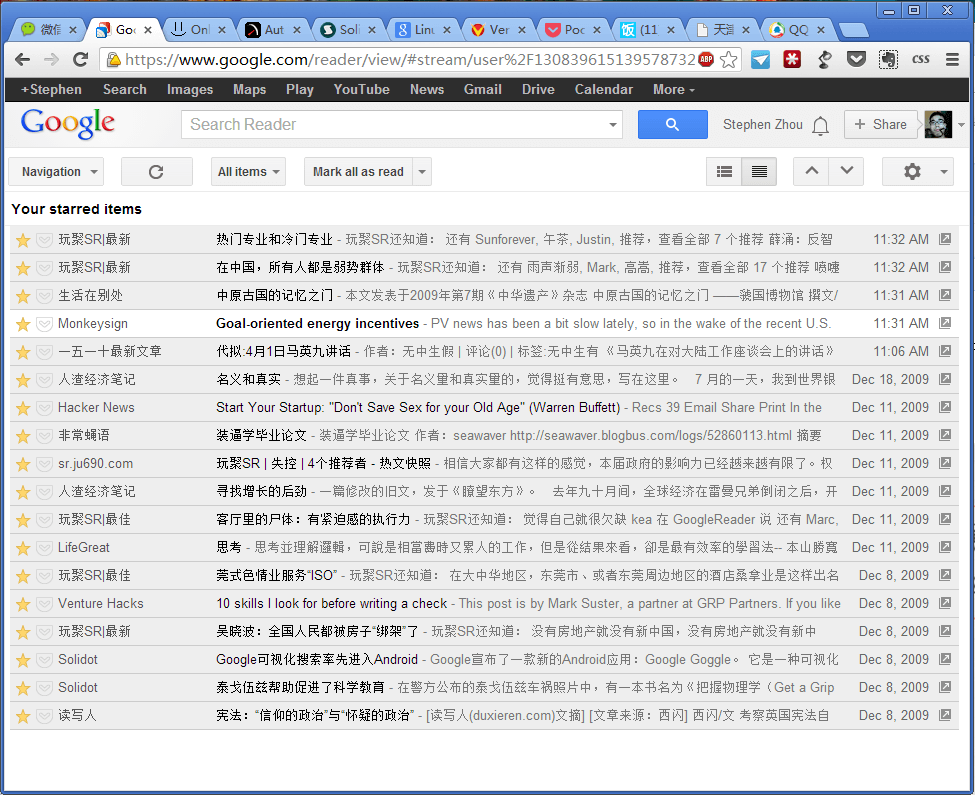The width and height of the screenshot is (975, 795).
Task: Reload the page with browser refresh icon
Action: 80,60
